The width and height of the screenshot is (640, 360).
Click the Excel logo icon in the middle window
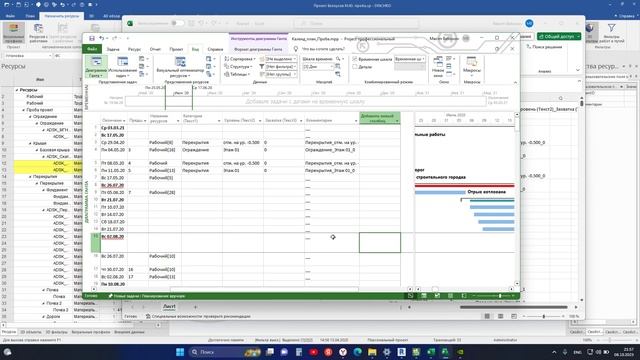130,23
